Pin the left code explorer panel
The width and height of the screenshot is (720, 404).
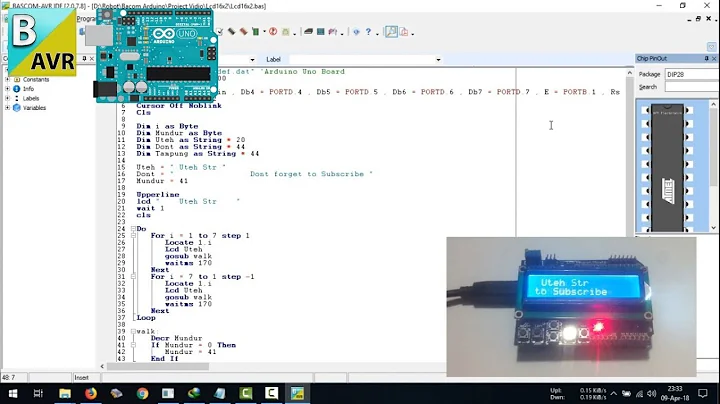(84, 58)
